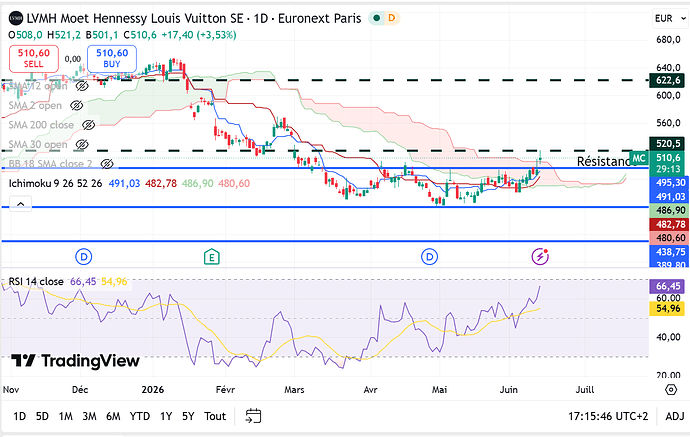
Task: Click the 66,45 purple RSI value label
Action: (x=668, y=286)
